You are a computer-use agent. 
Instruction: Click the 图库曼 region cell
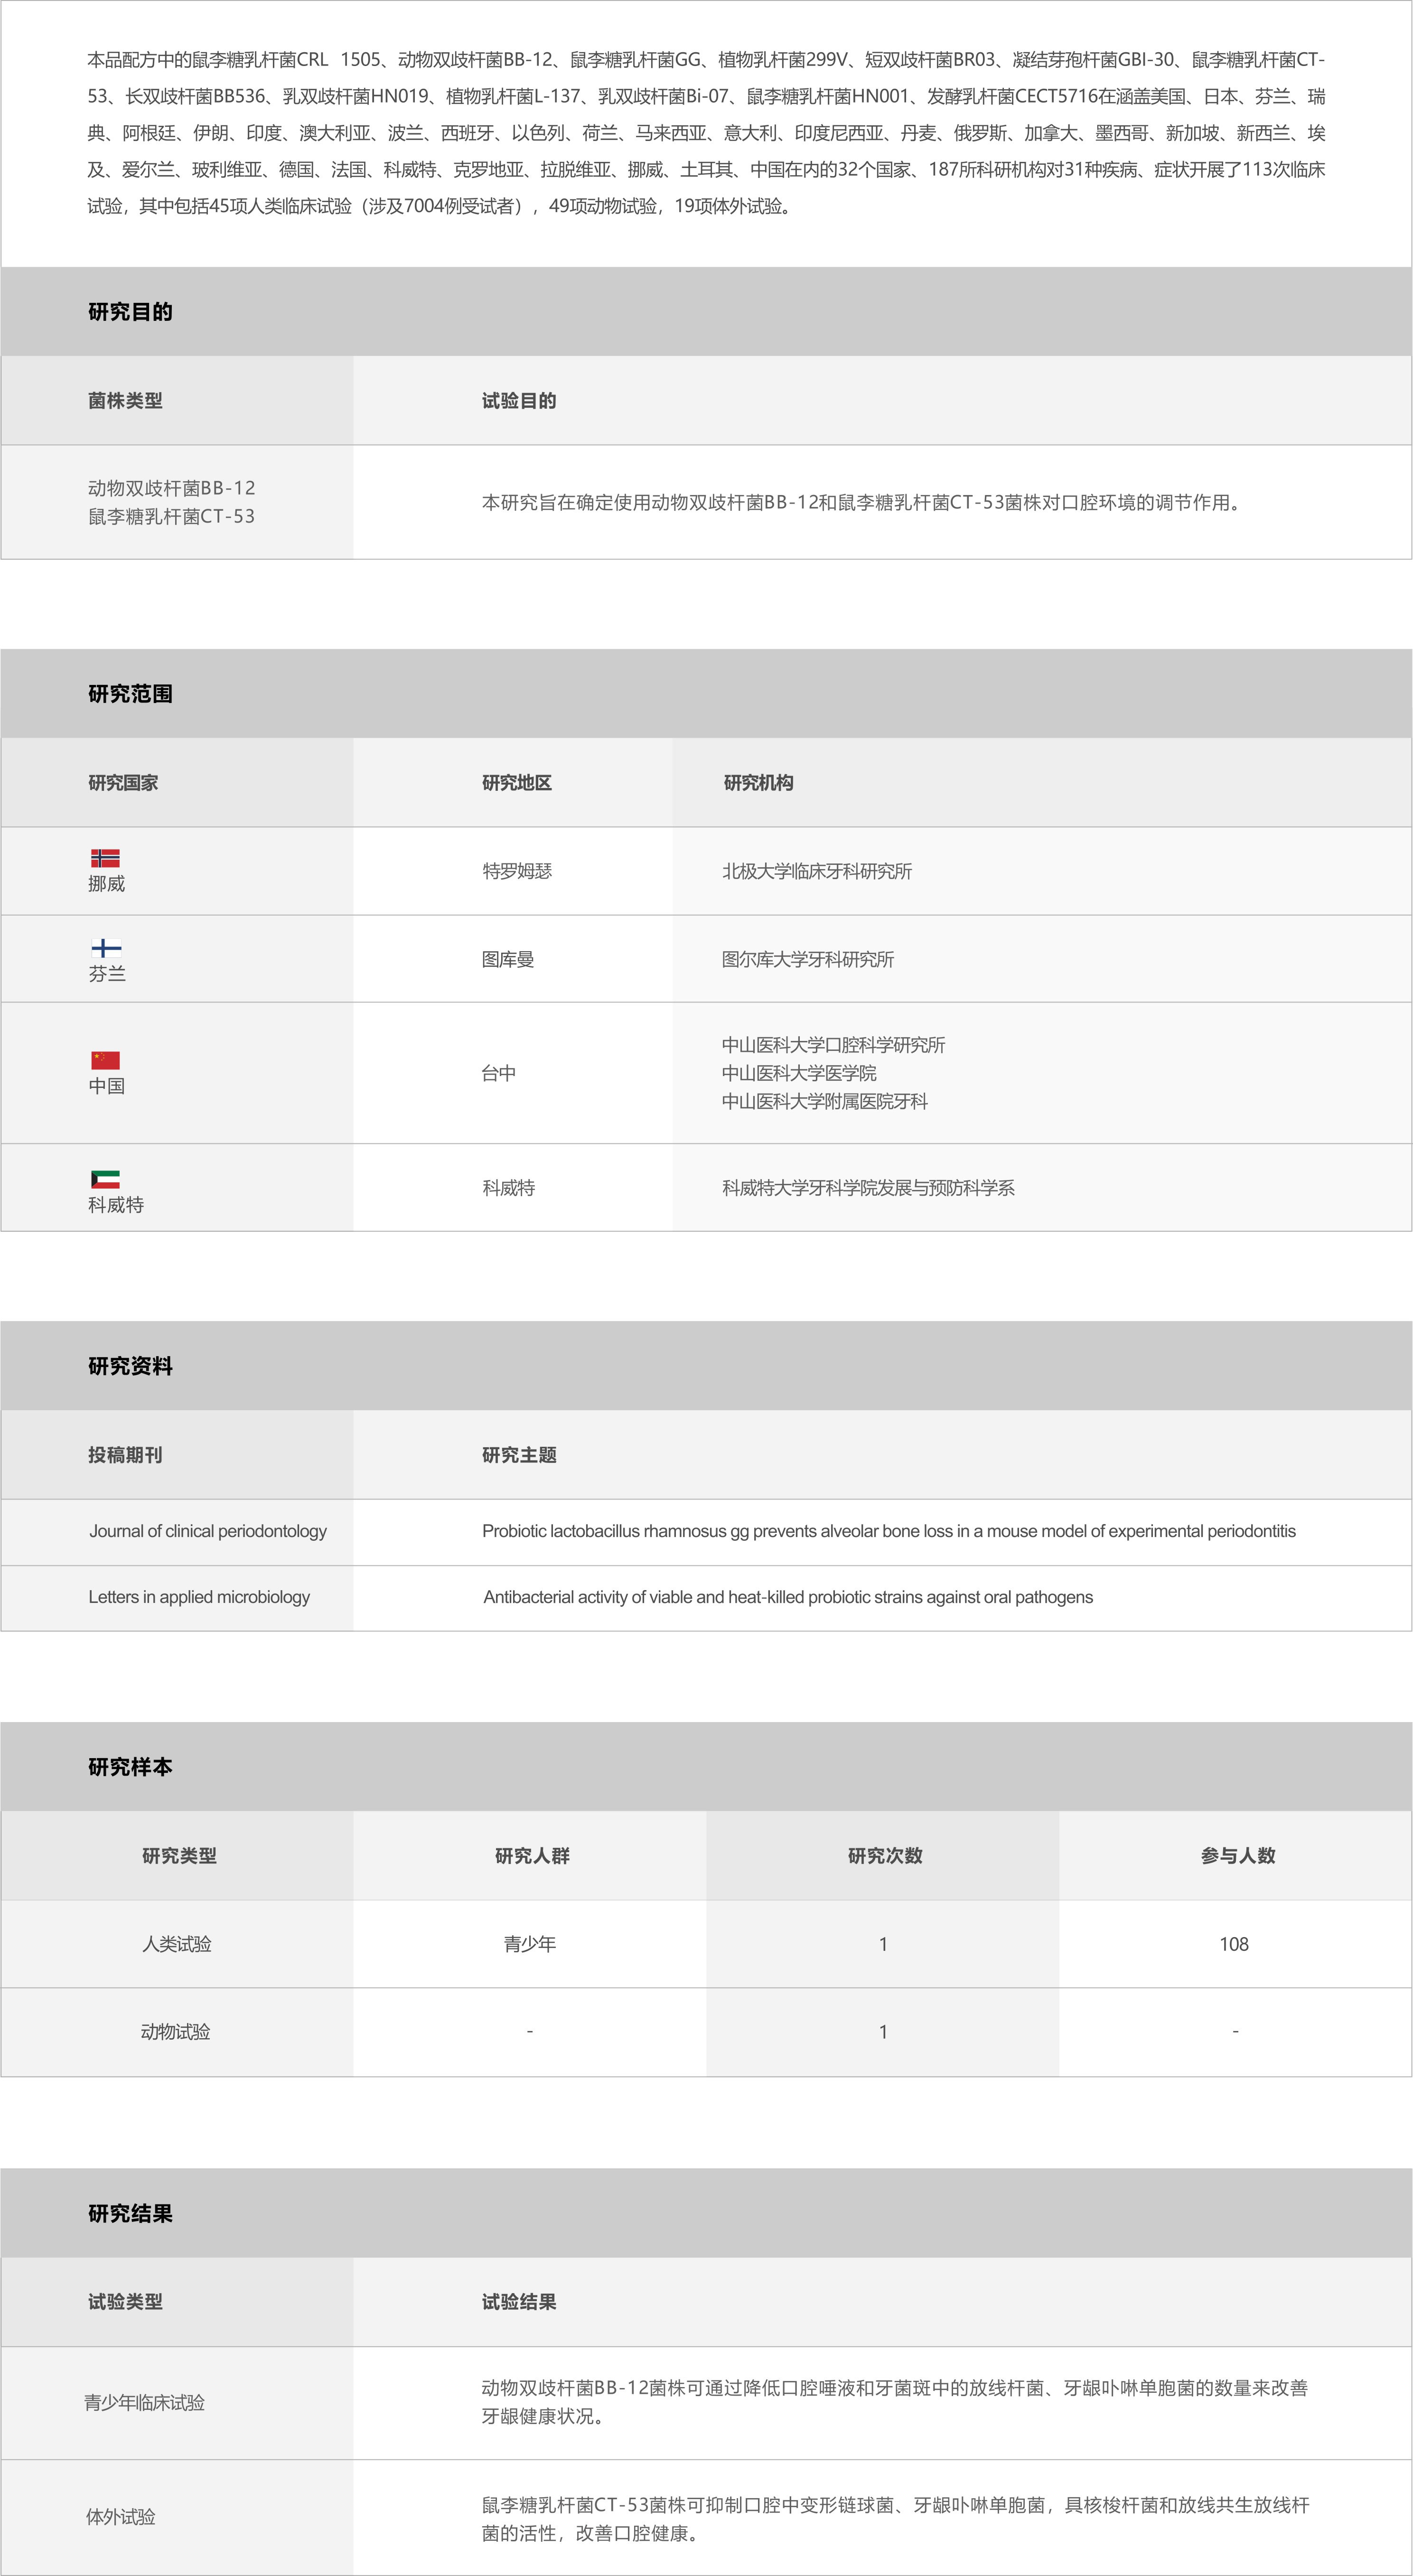pyautogui.click(x=508, y=959)
